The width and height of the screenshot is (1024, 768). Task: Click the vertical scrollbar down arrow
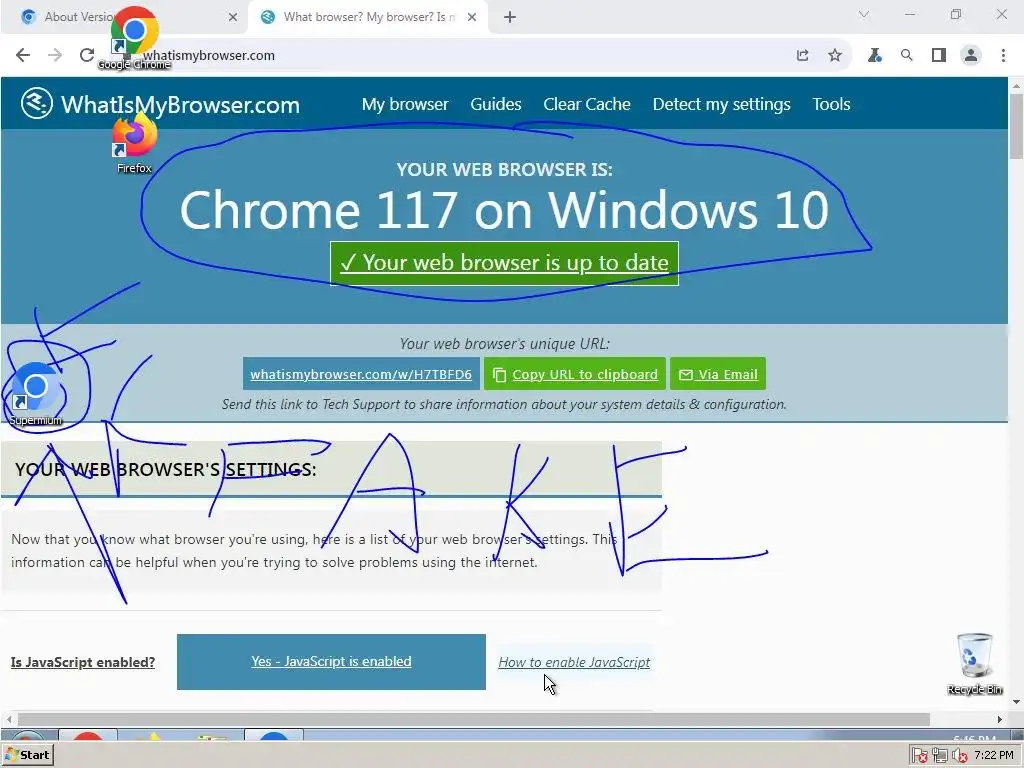(x=1016, y=702)
